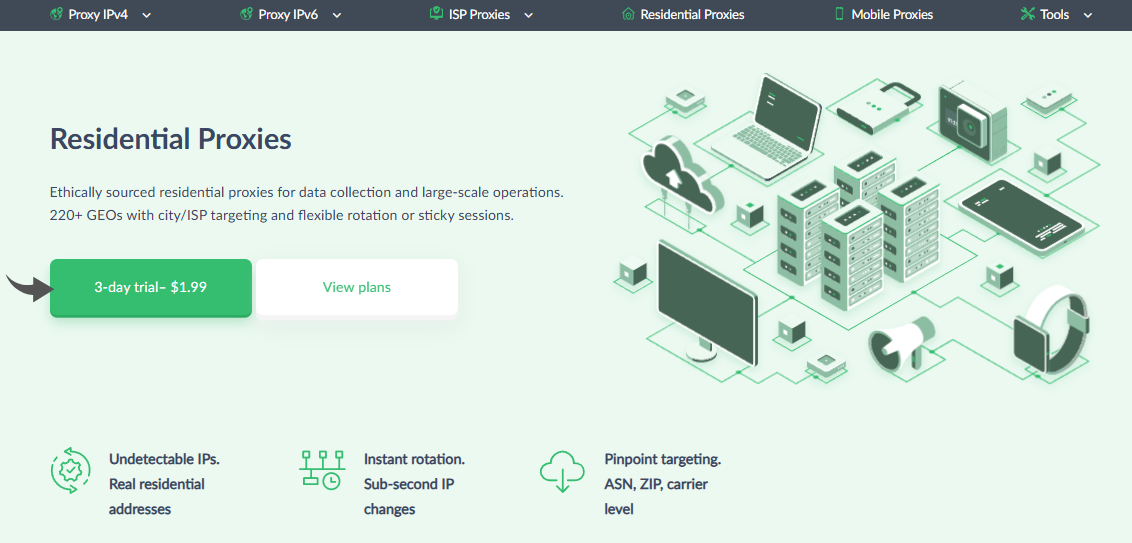Click the ISP Proxies monitor icon
The height and width of the screenshot is (543, 1132).
pyautogui.click(x=435, y=13)
